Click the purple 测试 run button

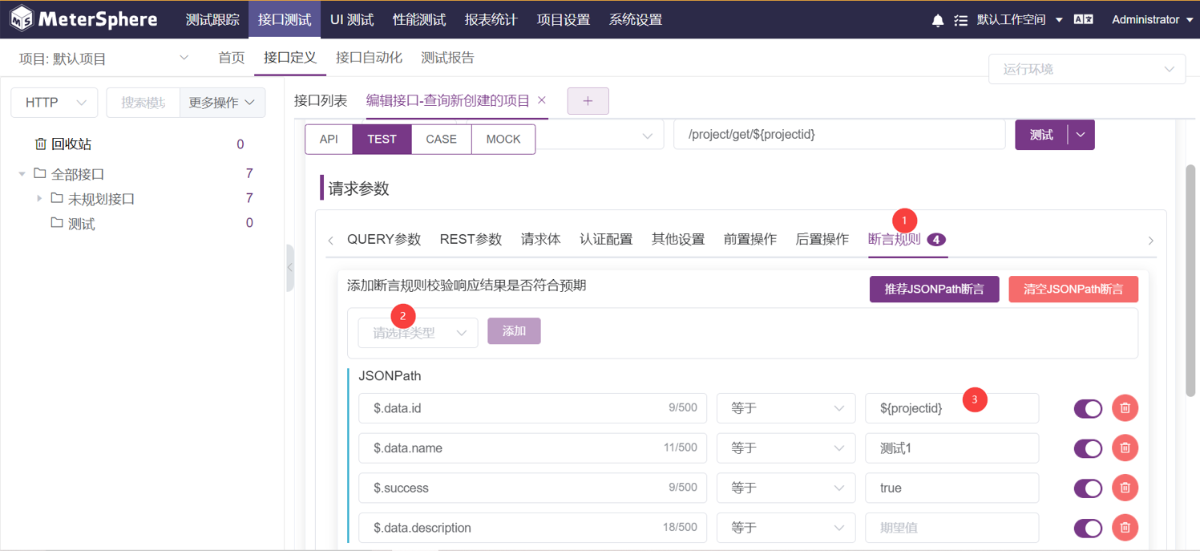(x=1041, y=135)
